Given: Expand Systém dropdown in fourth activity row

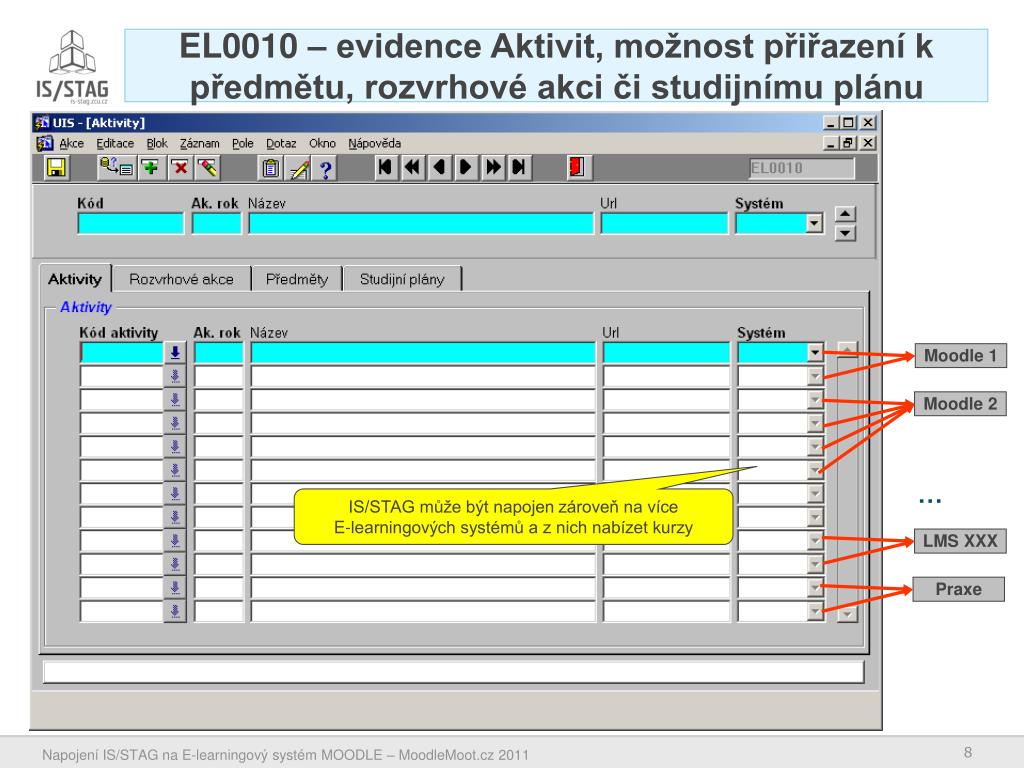Looking at the screenshot, I should 814,423.
